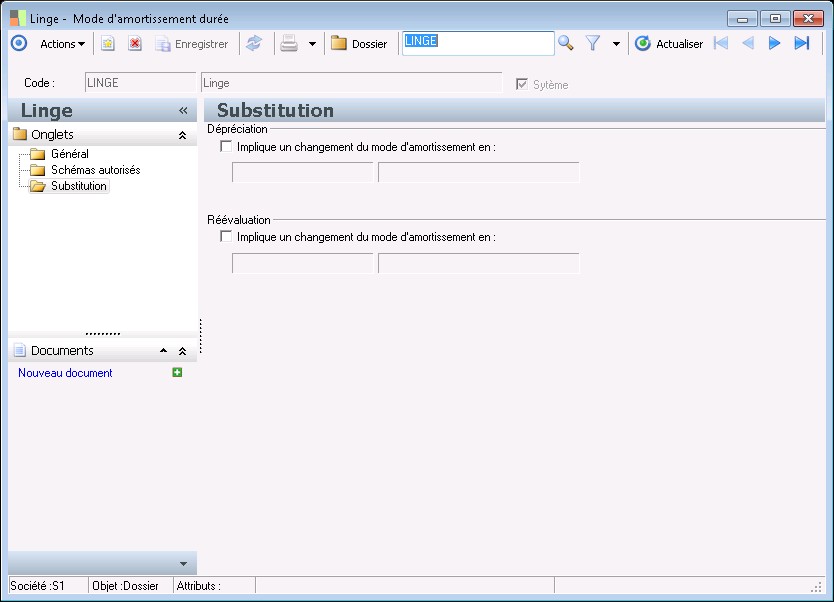Click the grey refresh arrows icon
This screenshot has width=834, height=602.
[x=254, y=44]
